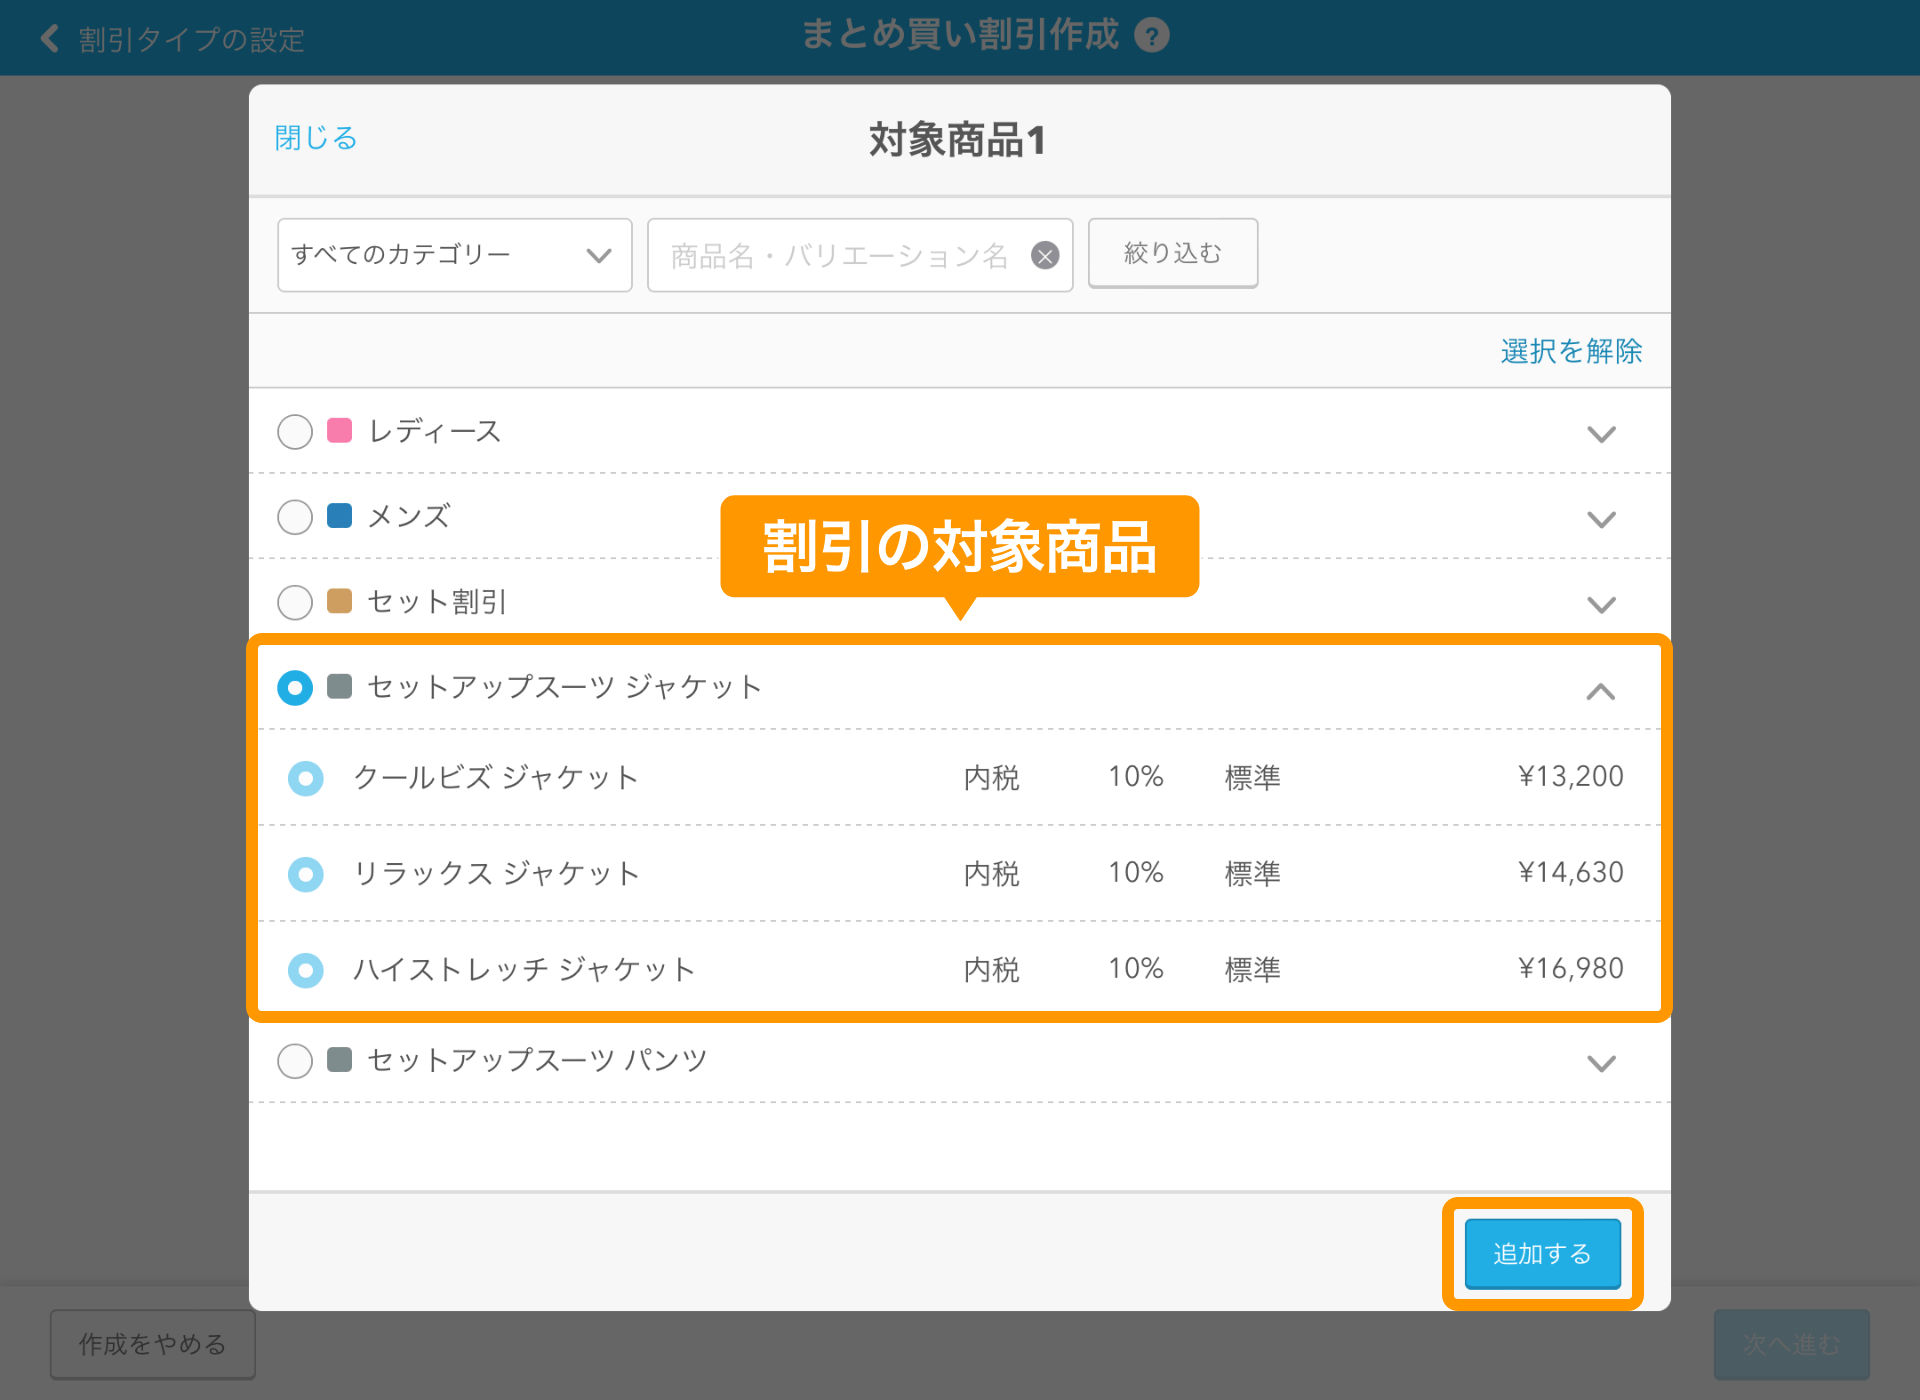
Task: Select the セット割引 category radio button
Action: [x=295, y=602]
